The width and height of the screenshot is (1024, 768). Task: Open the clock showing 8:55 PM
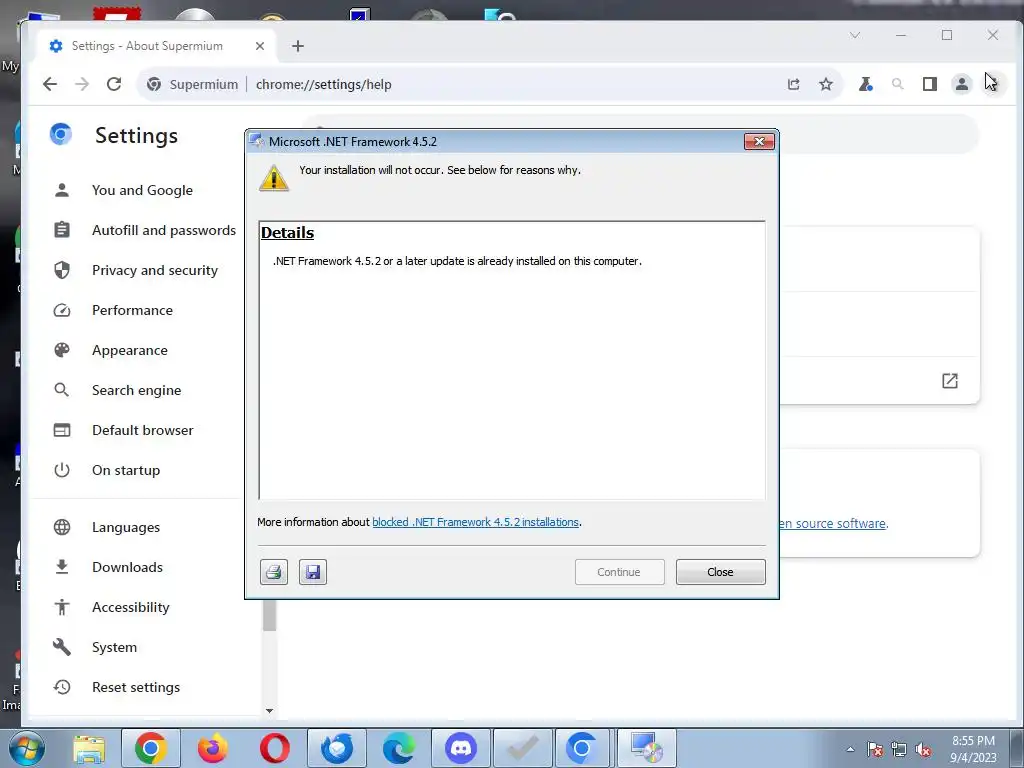[973, 749]
